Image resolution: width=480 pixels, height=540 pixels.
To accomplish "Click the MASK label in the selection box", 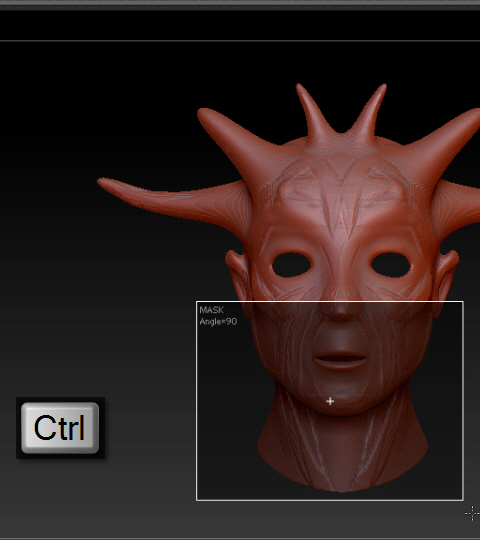I will point(211,310).
